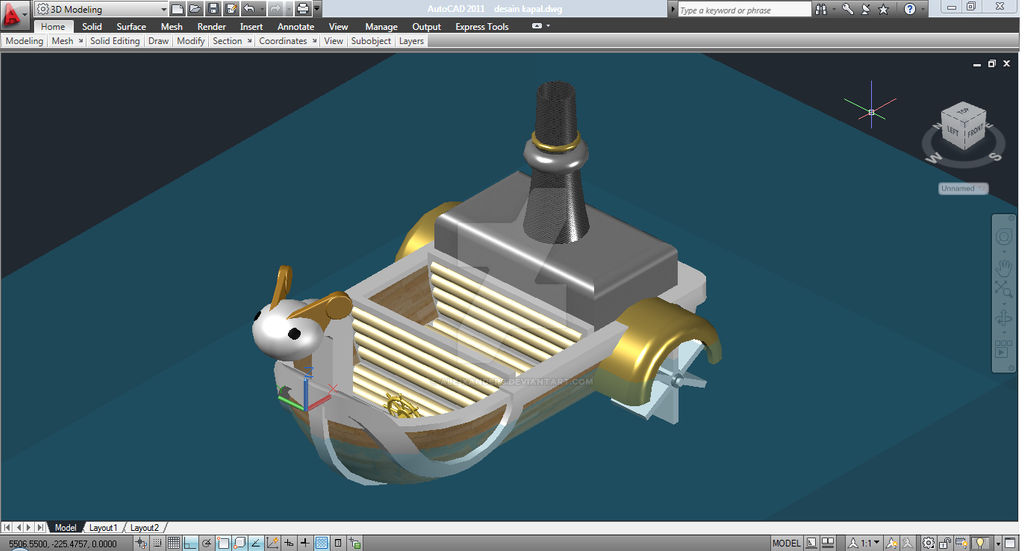
Task: Open the SteeringWheel from the navigation bar
Action: click(1003, 237)
